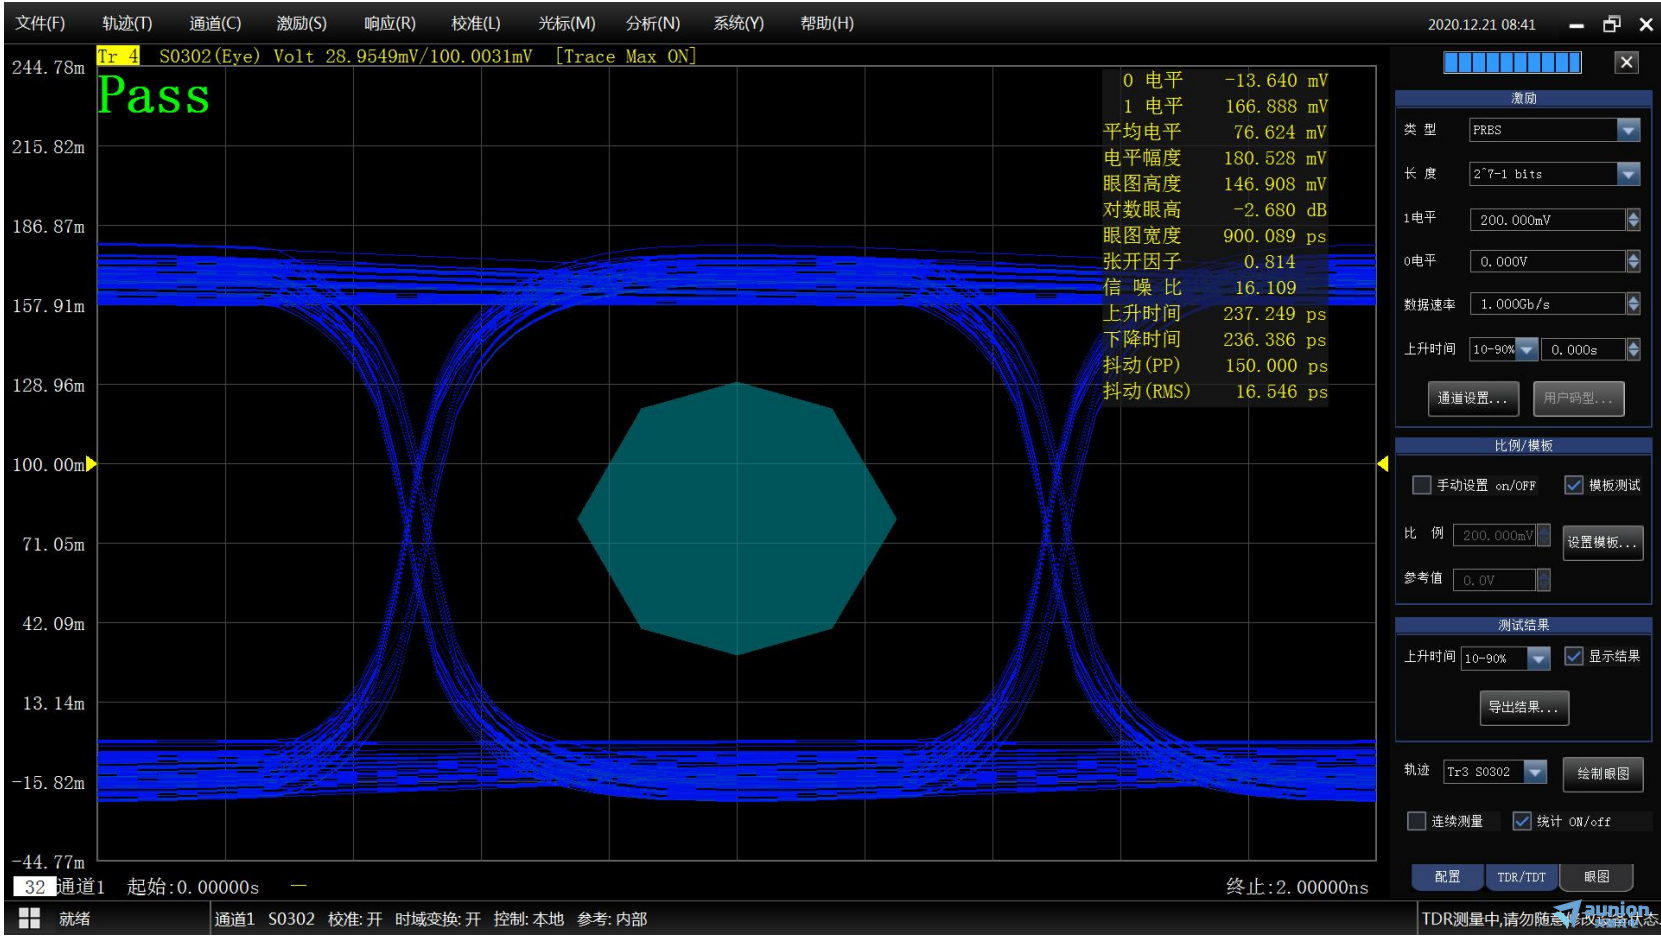Screen dimensions: 1661x939
Task: Expand the results 上升时间 10-90% dropdown
Action: click(x=1538, y=658)
